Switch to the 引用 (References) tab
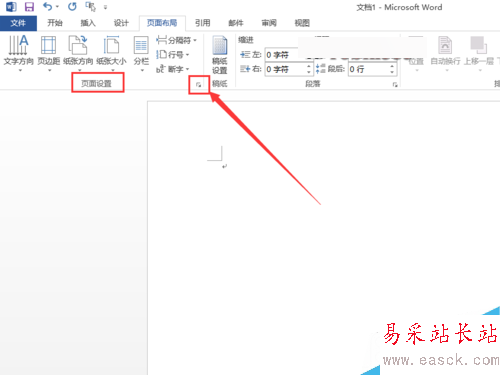The height and width of the screenshot is (375, 500). coord(202,23)
